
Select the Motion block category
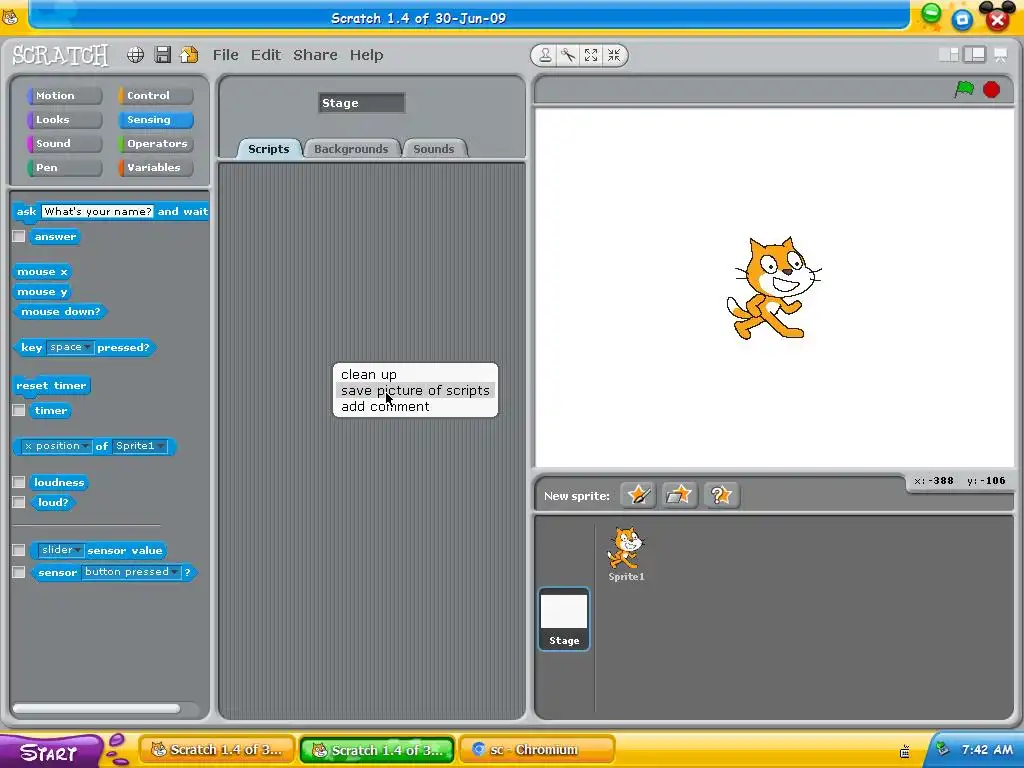pyautogui.click(x=65, y=95)
